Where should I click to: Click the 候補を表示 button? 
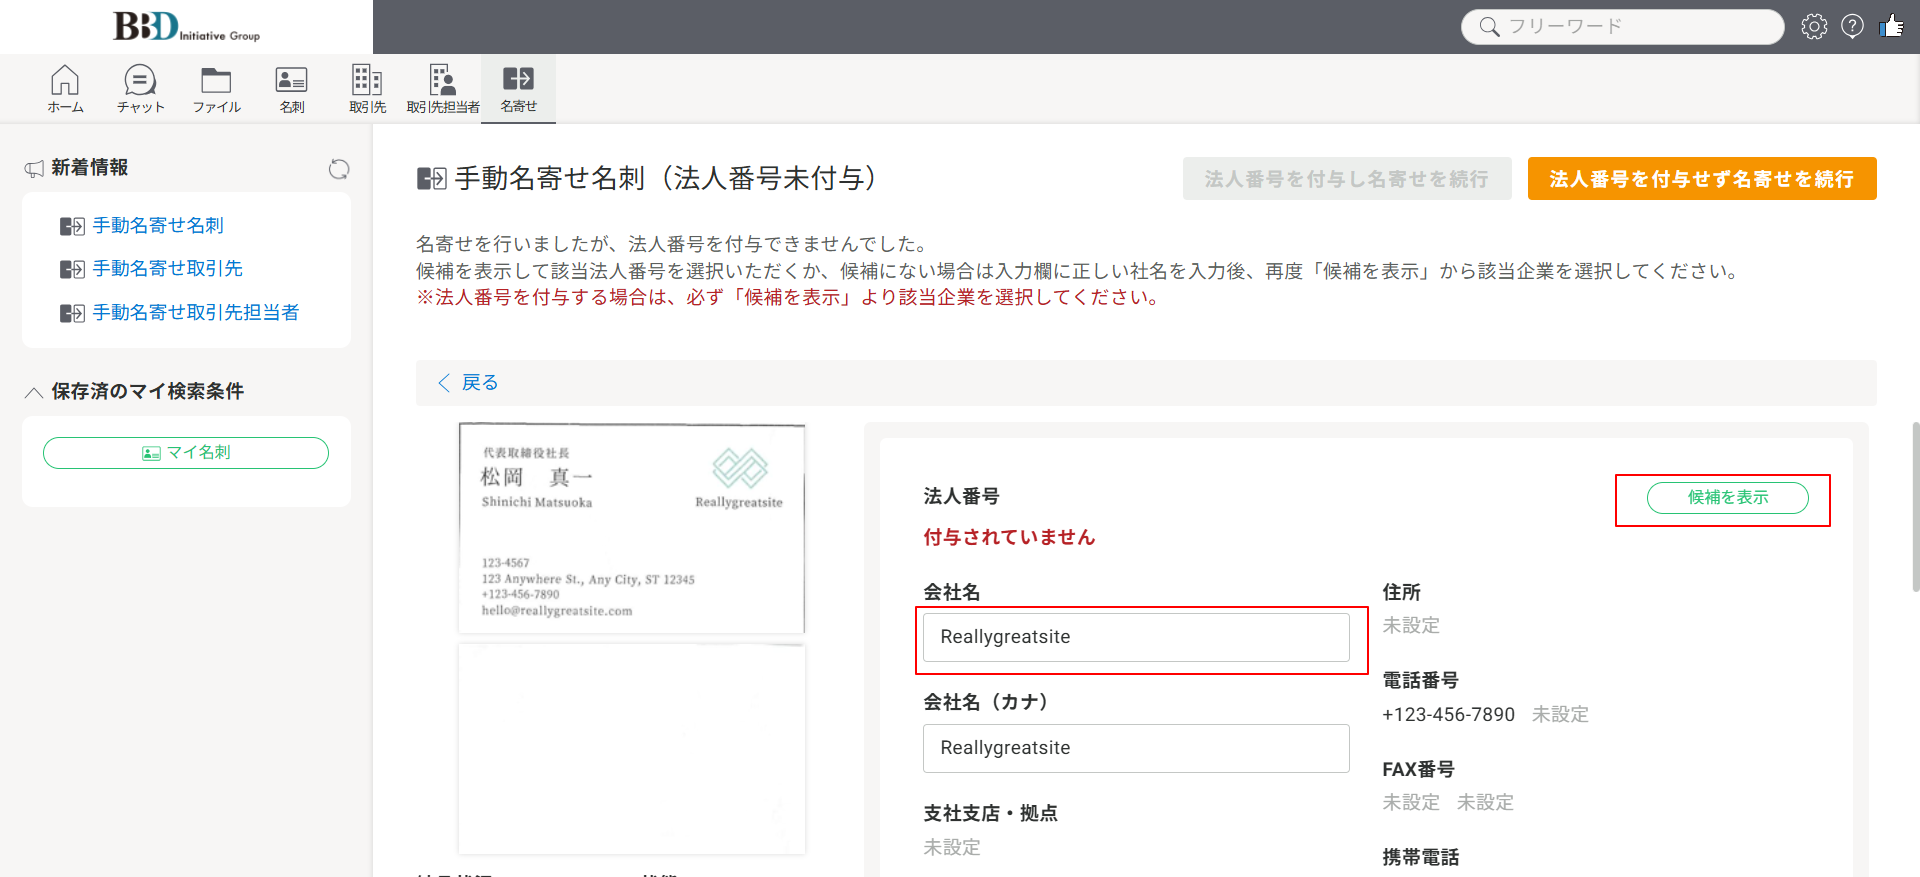(1727, 498)
